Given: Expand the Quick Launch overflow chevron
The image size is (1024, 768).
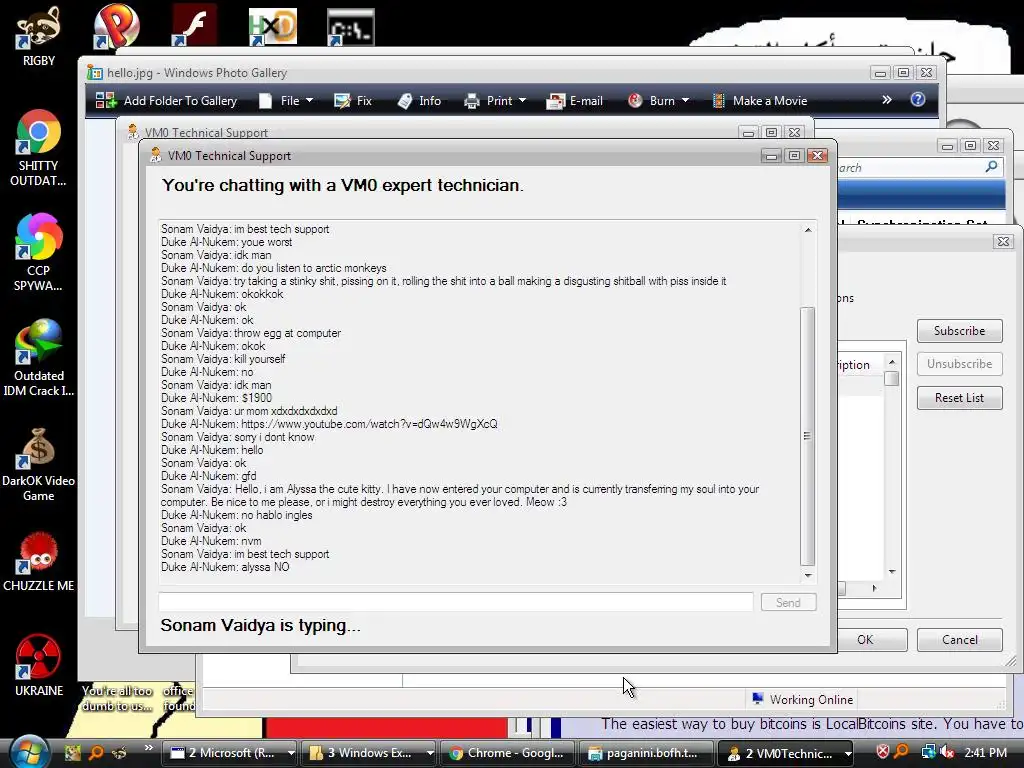Looking at the screenshot, I should (148, 748).
